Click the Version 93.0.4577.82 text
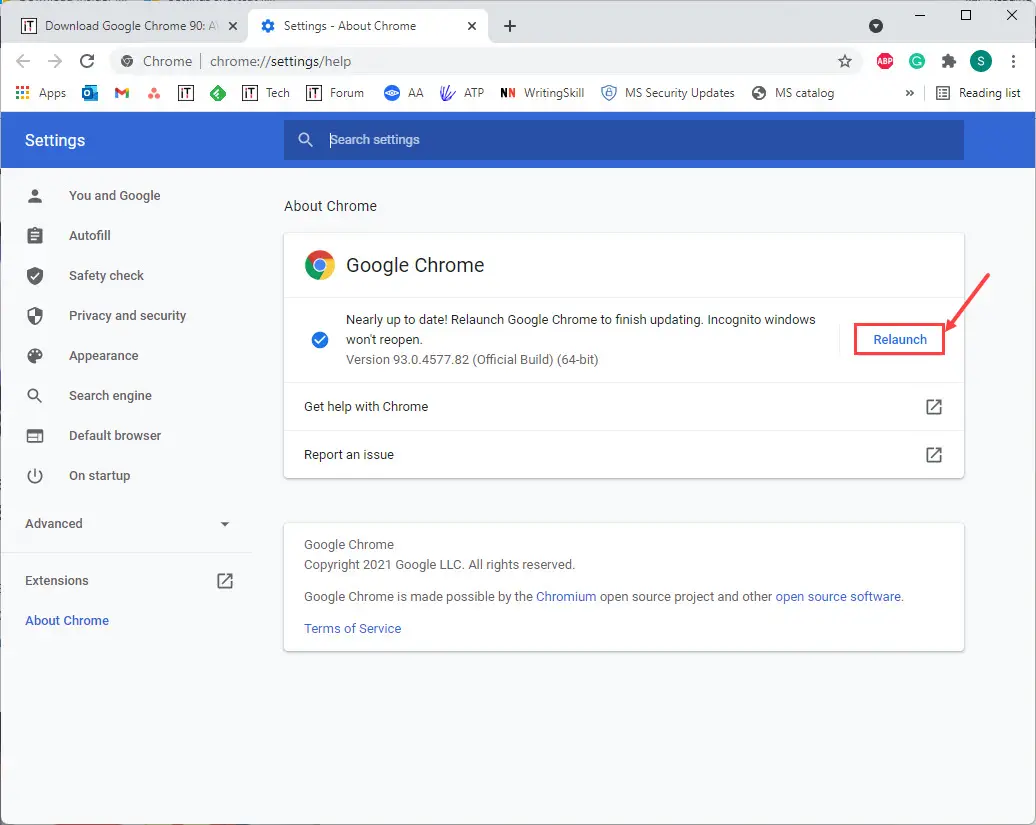The height and width of the screenshot is (825, 1036). coord(472,360)
